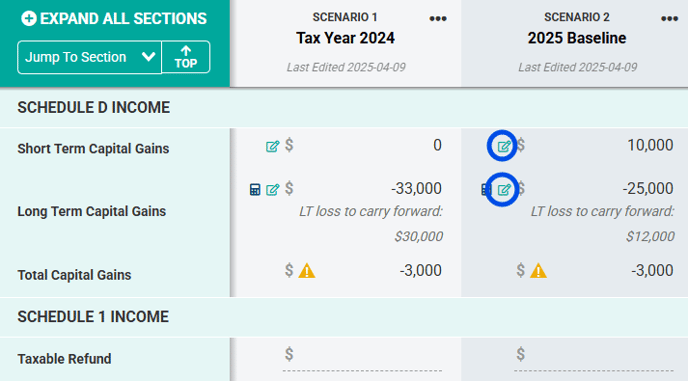
Task: Select the Tax Year 2024 scenario title
Action: 345,38
